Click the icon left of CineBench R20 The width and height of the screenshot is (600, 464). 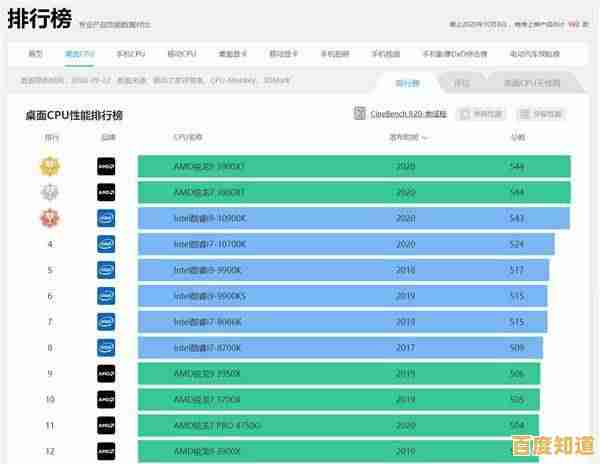[360, 115]
